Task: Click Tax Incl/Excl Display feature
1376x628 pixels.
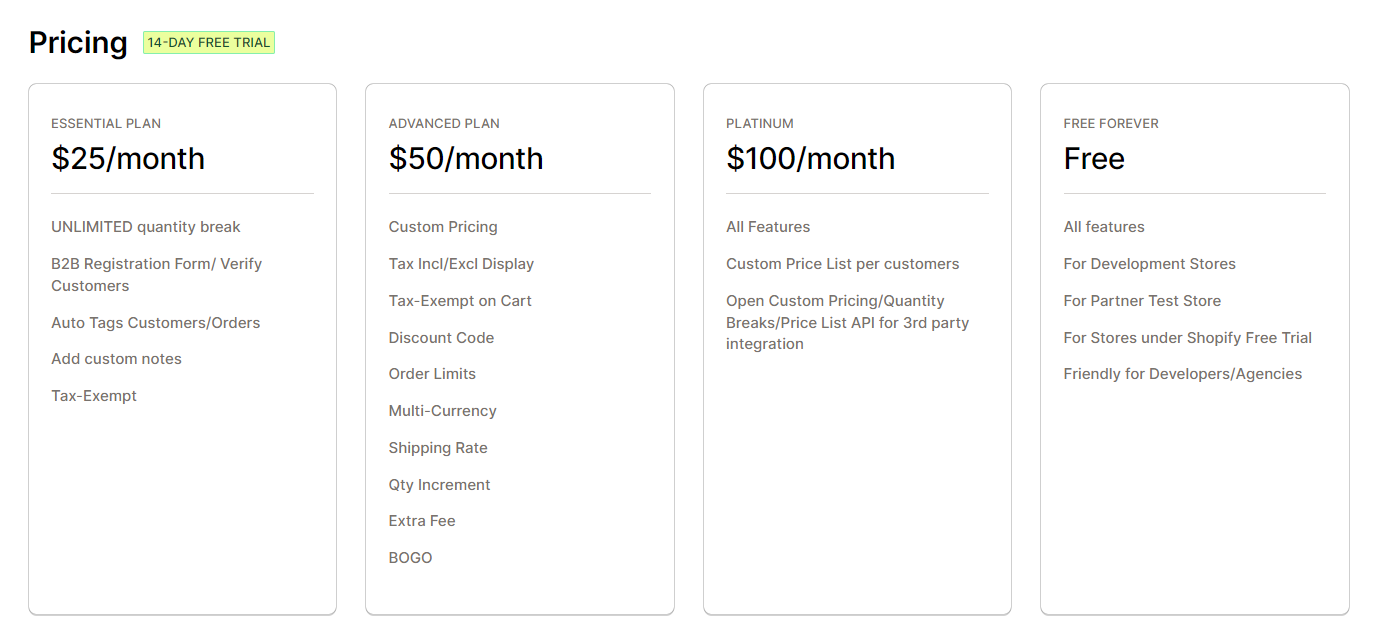Action: [462, 264]
